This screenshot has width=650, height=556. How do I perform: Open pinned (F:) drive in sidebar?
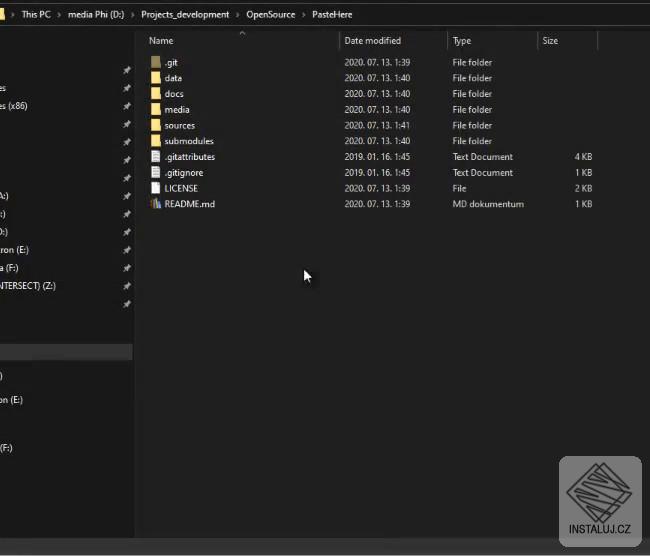(9, 268)
